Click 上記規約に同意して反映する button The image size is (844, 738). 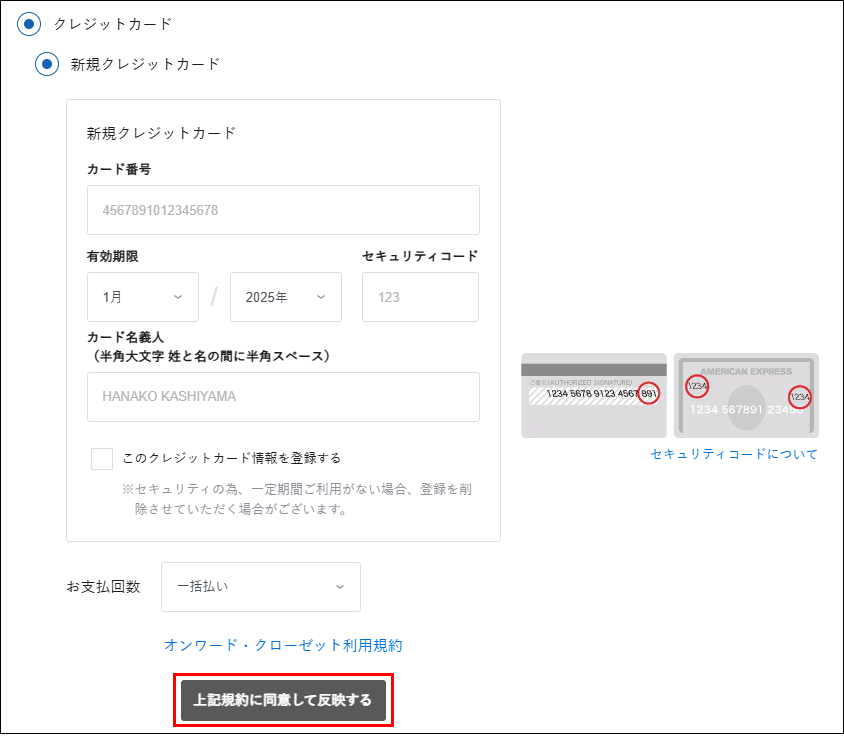point(283,700)
